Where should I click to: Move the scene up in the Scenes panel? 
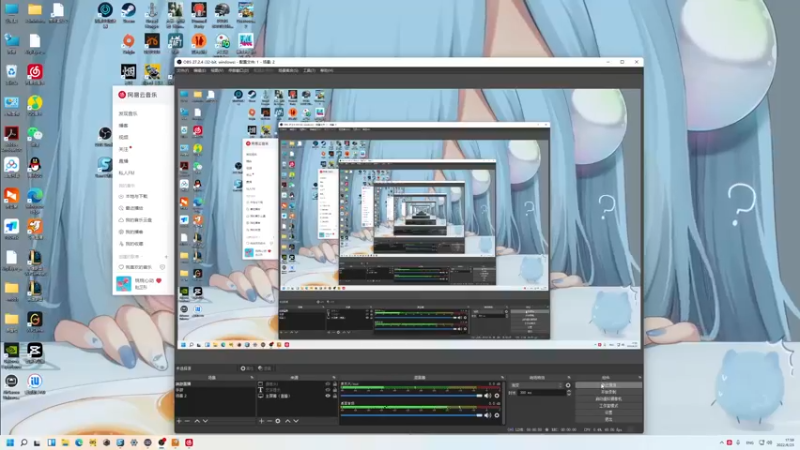[197, 421]
